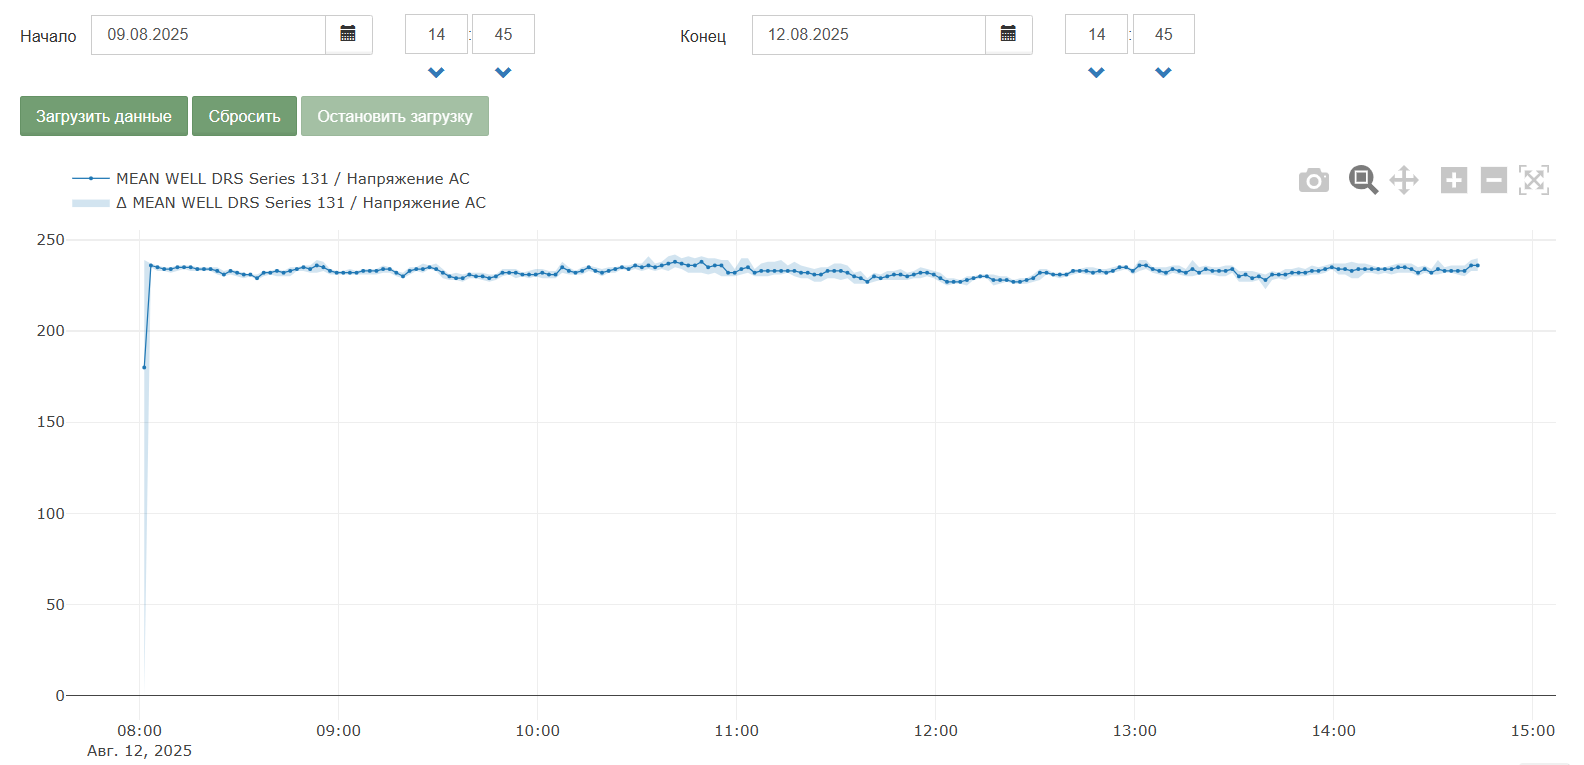
Task: Decrease the end hour with the down chevron
Action: 1096,73
